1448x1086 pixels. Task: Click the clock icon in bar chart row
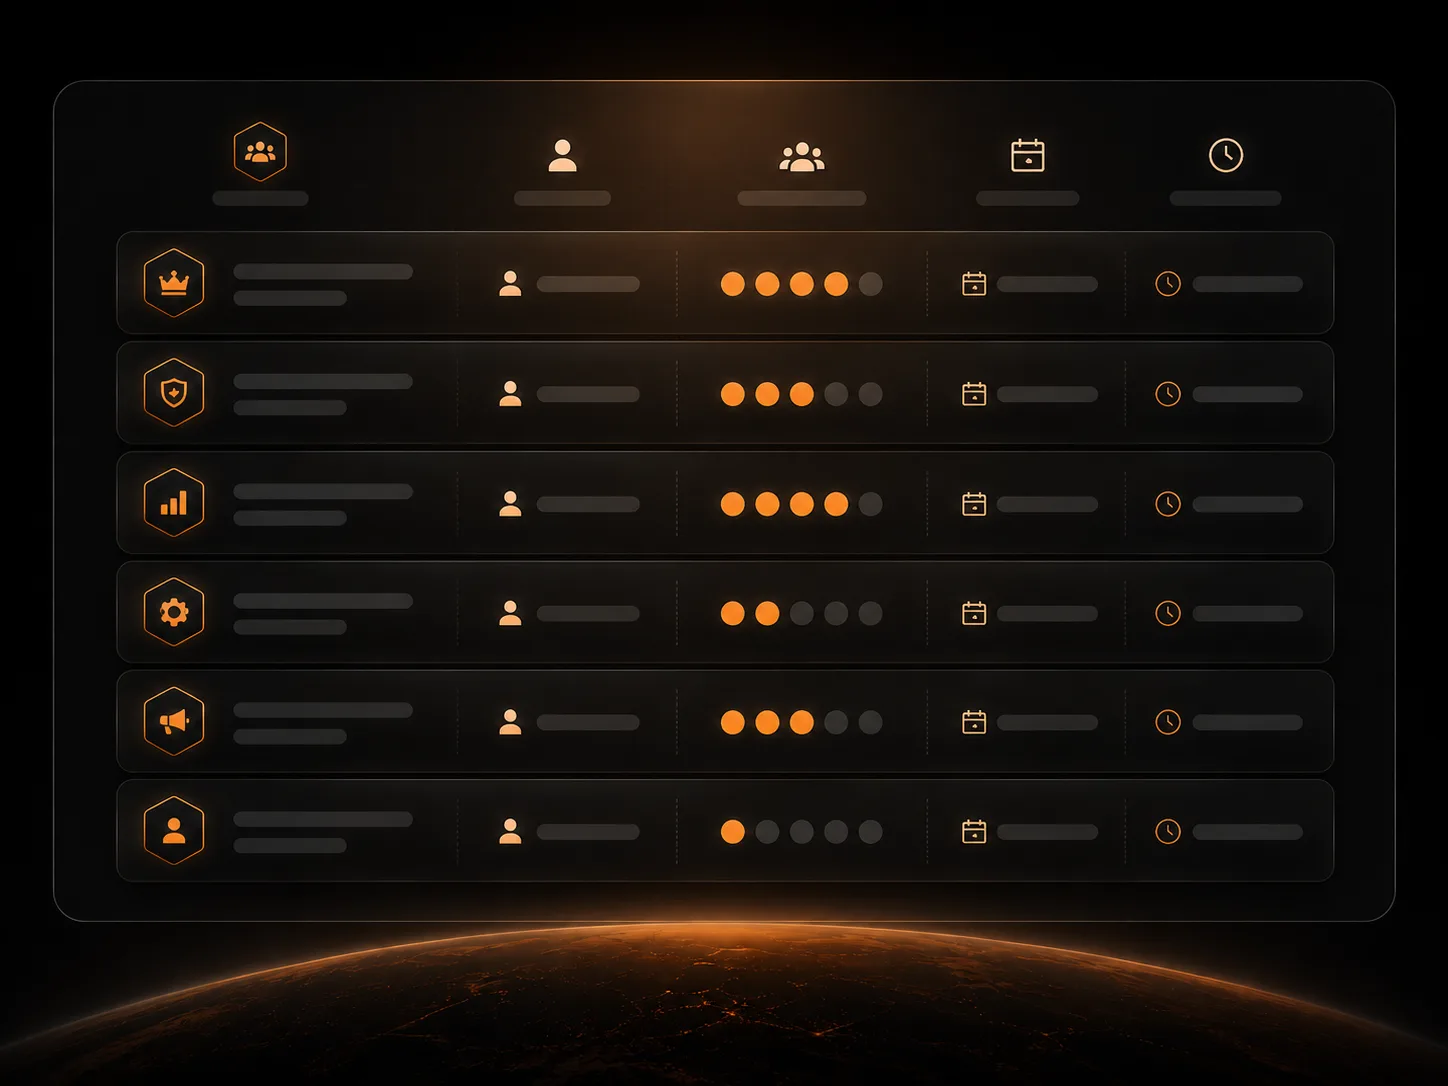pos(1168,504)
